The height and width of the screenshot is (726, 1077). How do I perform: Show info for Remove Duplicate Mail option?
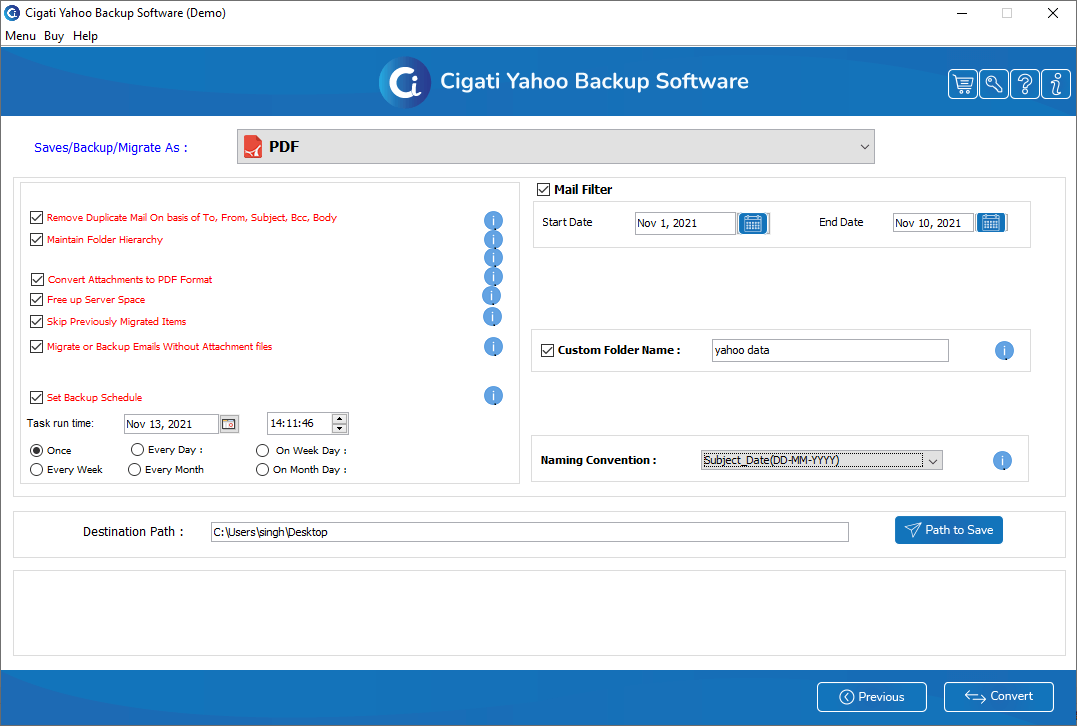(x=493, y=220)
